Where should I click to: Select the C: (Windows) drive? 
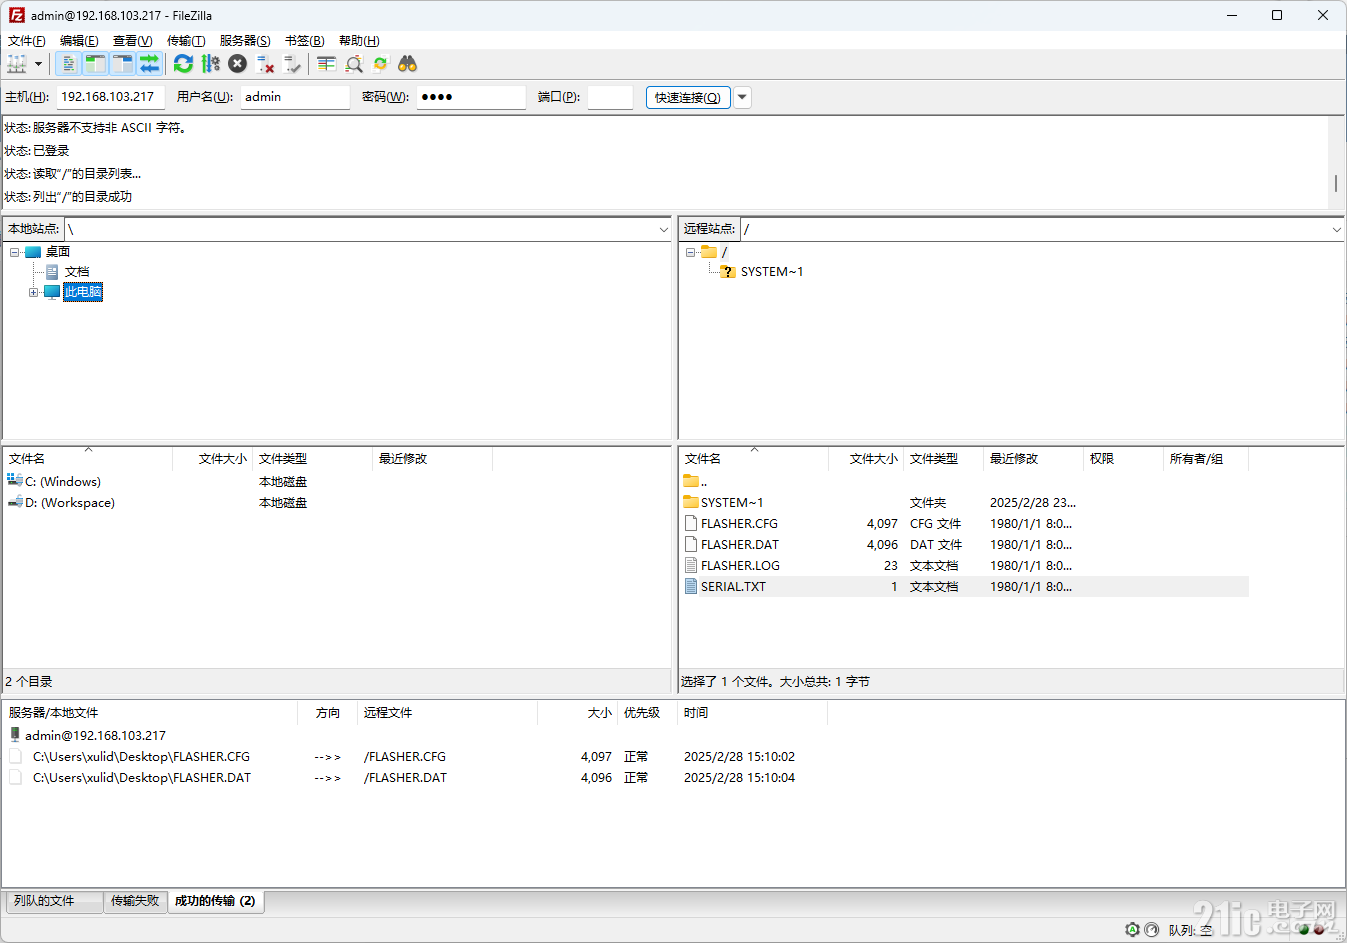click(62, 482)
